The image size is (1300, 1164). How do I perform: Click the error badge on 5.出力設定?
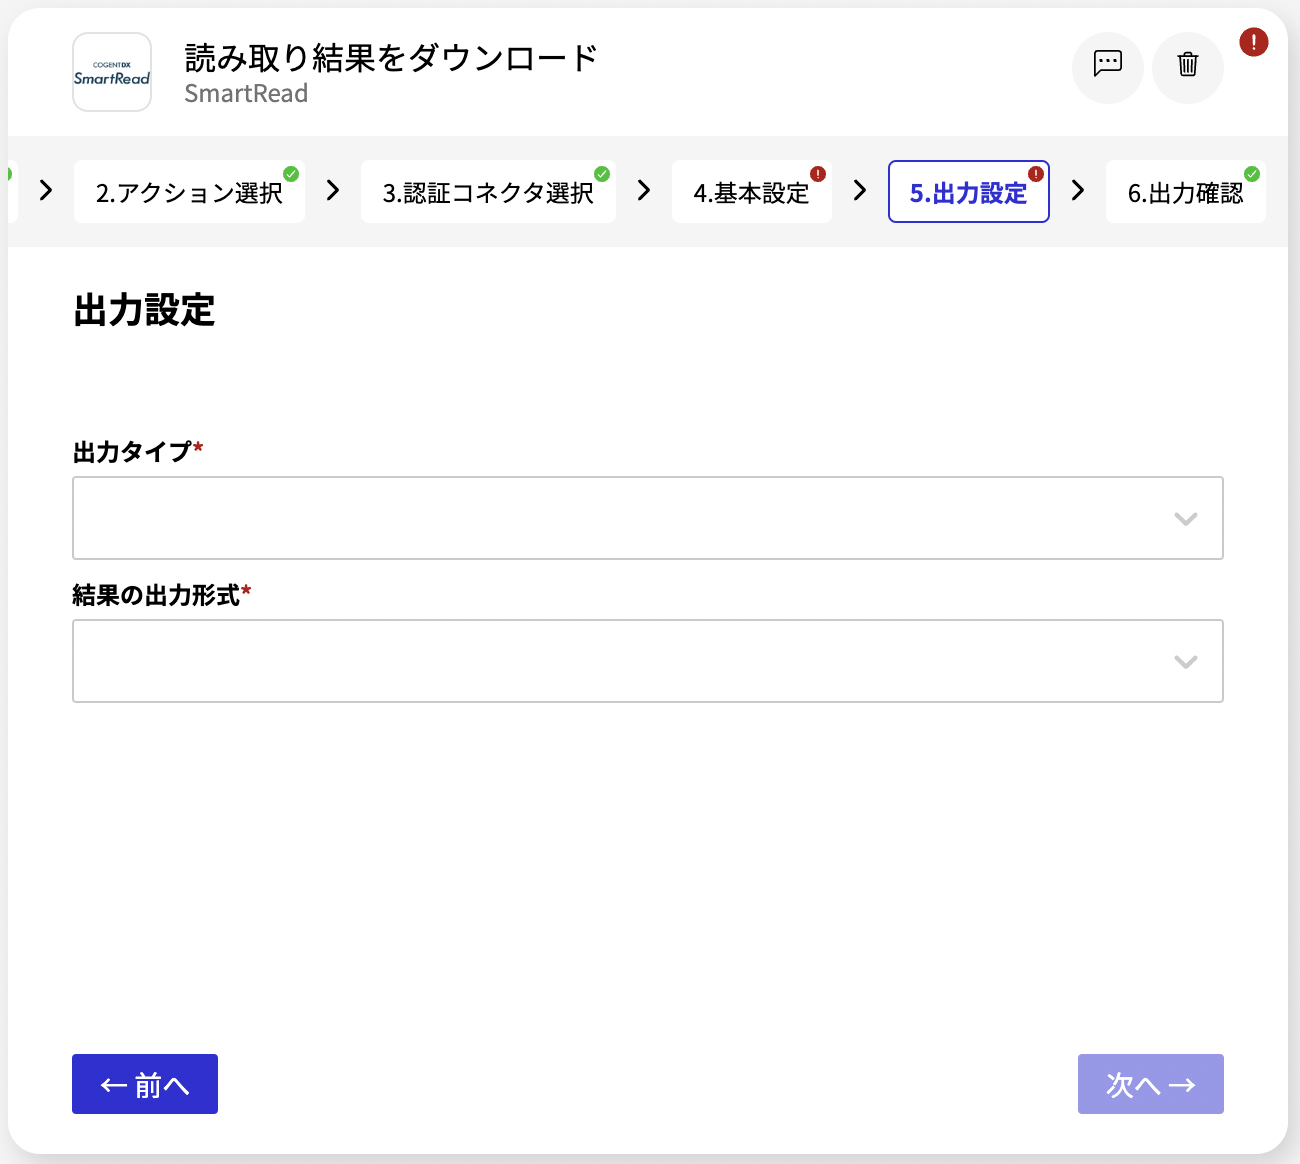point(1037,172)
